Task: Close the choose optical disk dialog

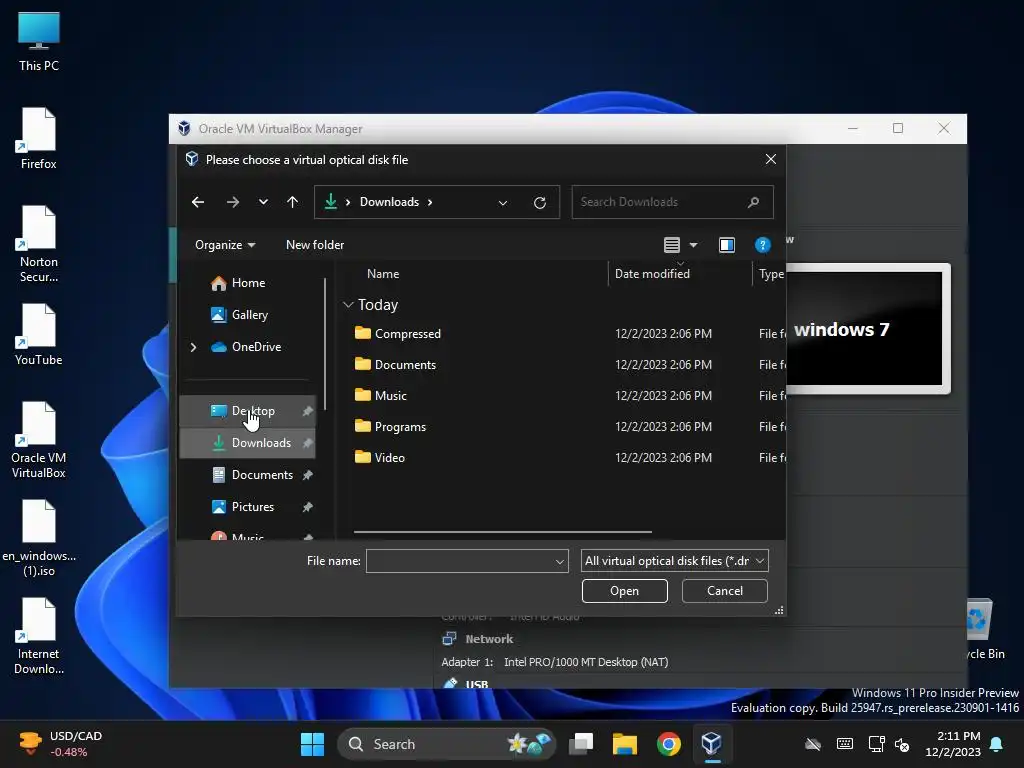Action: (x=771, y=159)
